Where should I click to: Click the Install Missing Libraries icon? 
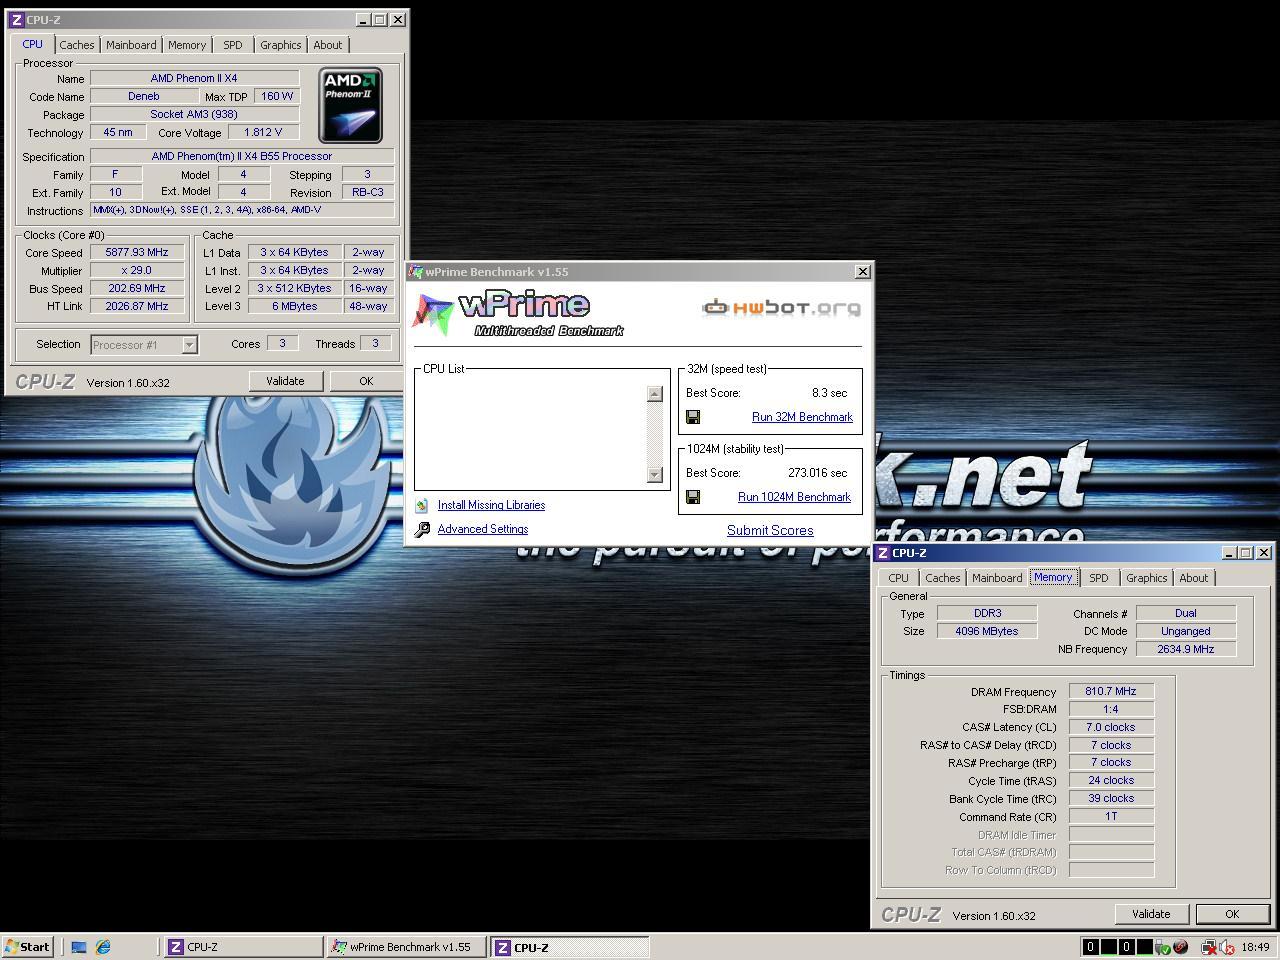pyautogui.click(x=422, y=506)
